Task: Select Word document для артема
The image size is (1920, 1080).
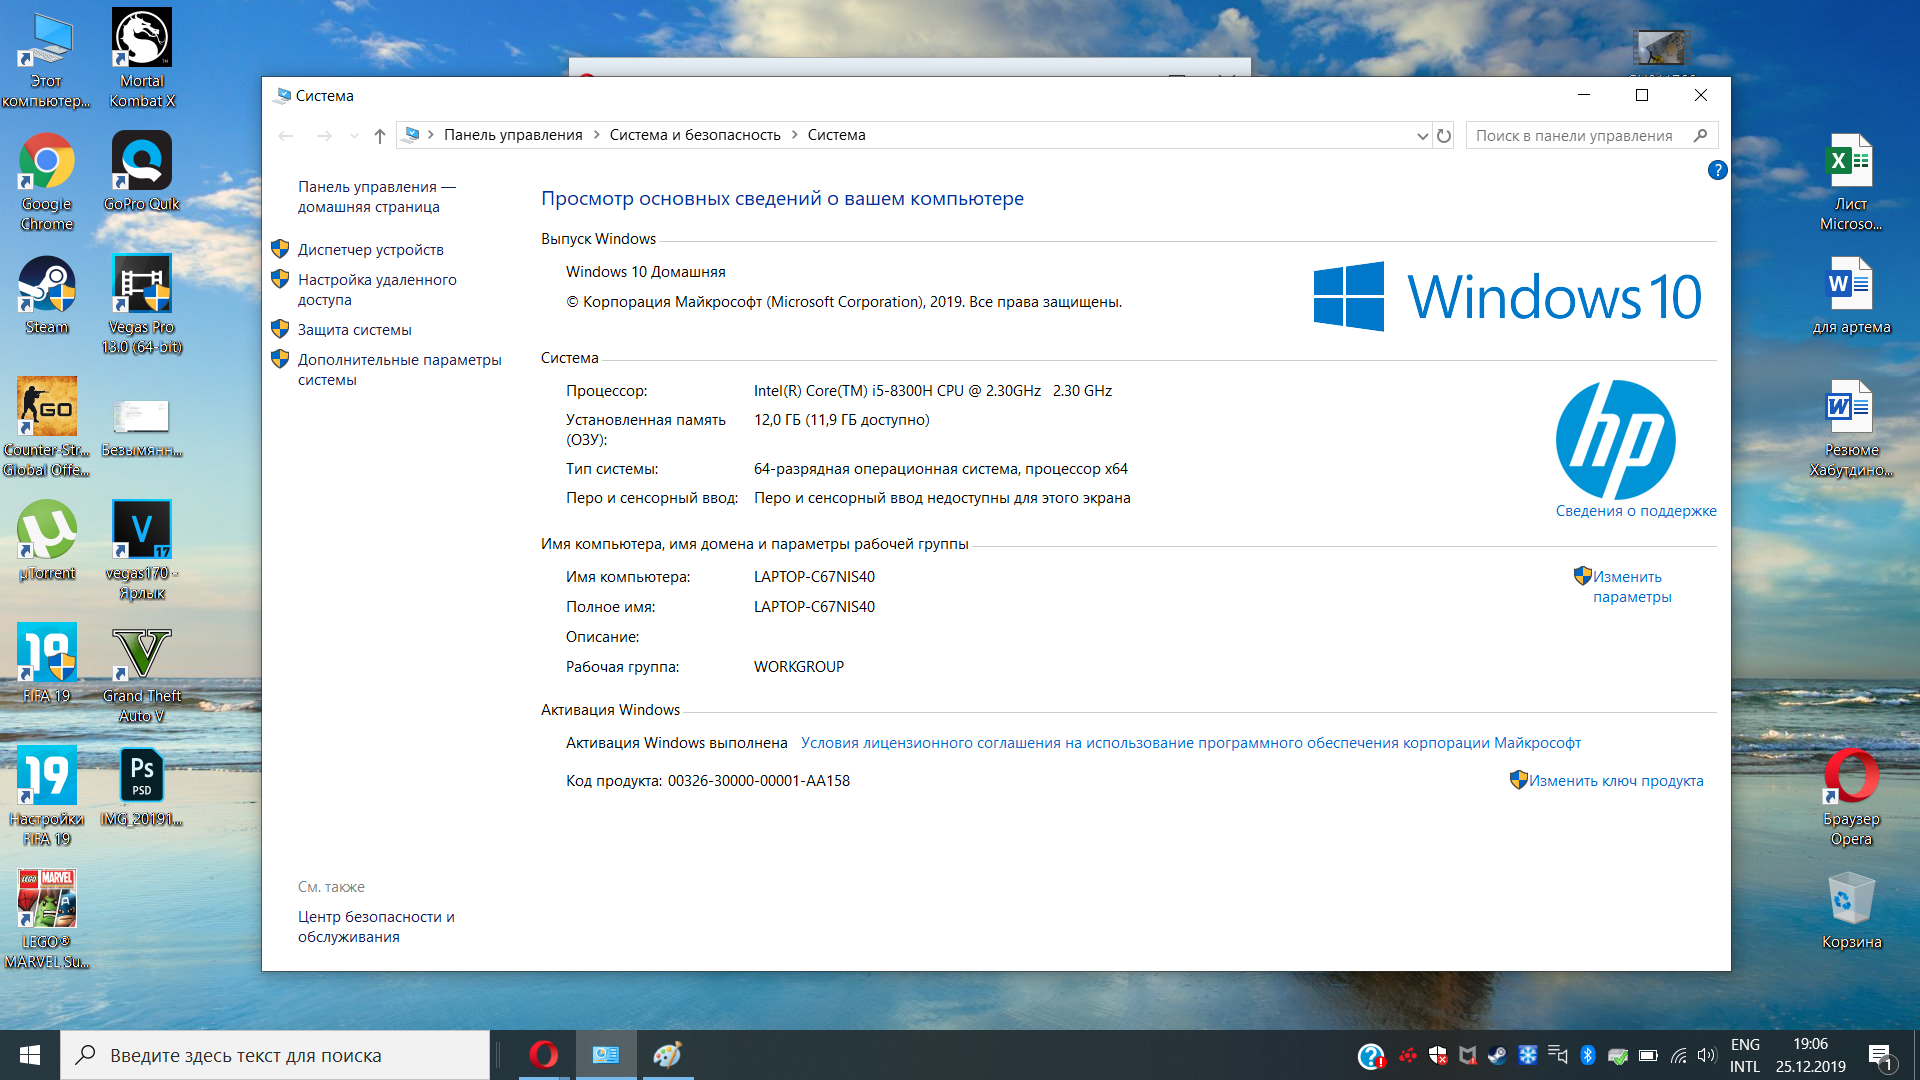Action: pyautogui.click(x=1851, y=296)
